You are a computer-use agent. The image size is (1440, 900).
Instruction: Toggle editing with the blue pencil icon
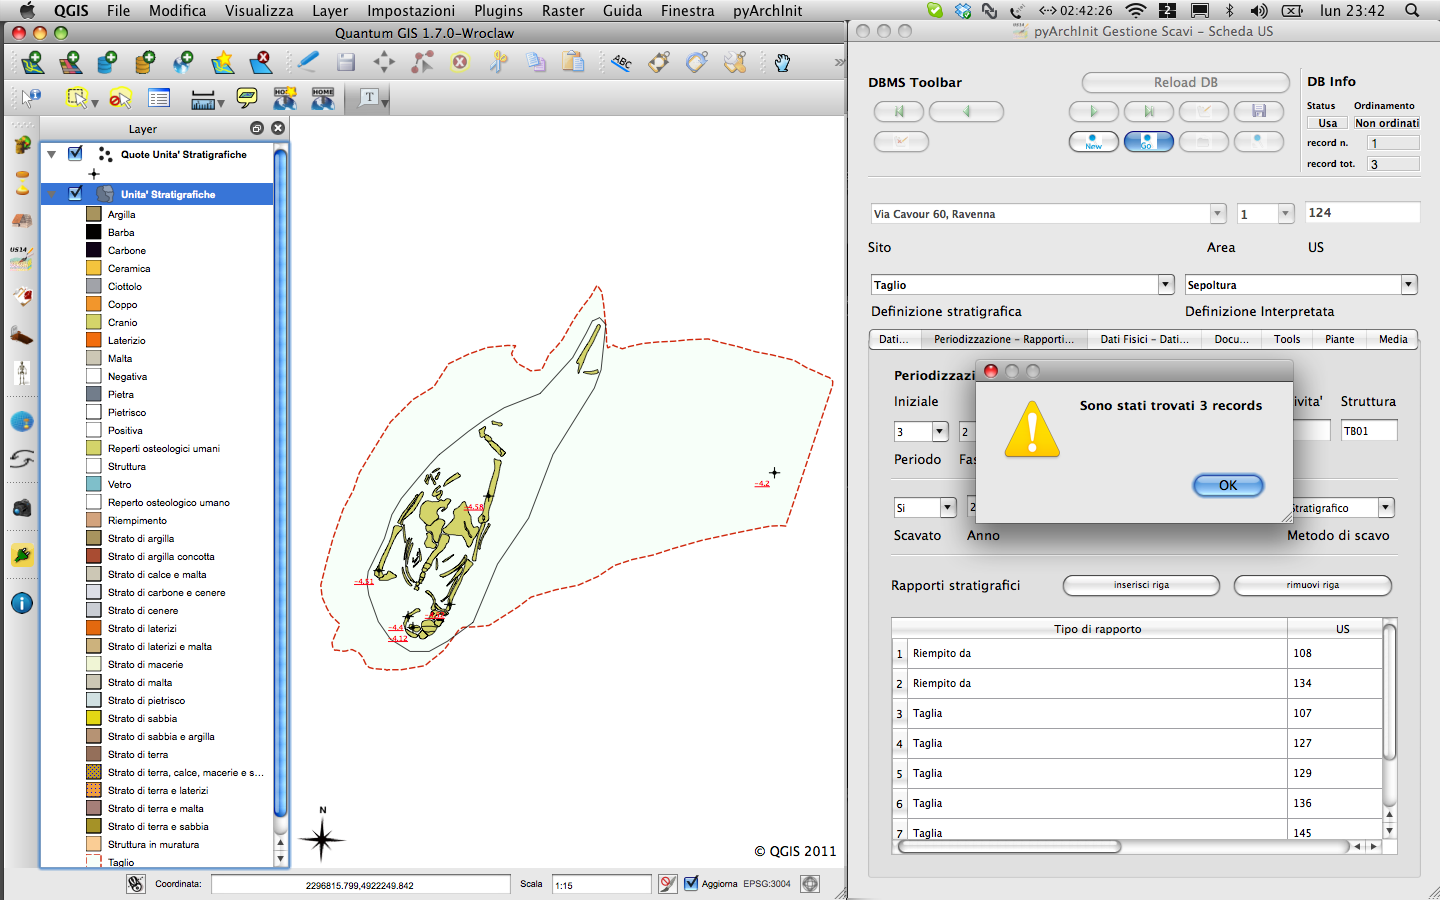[308, 63]
